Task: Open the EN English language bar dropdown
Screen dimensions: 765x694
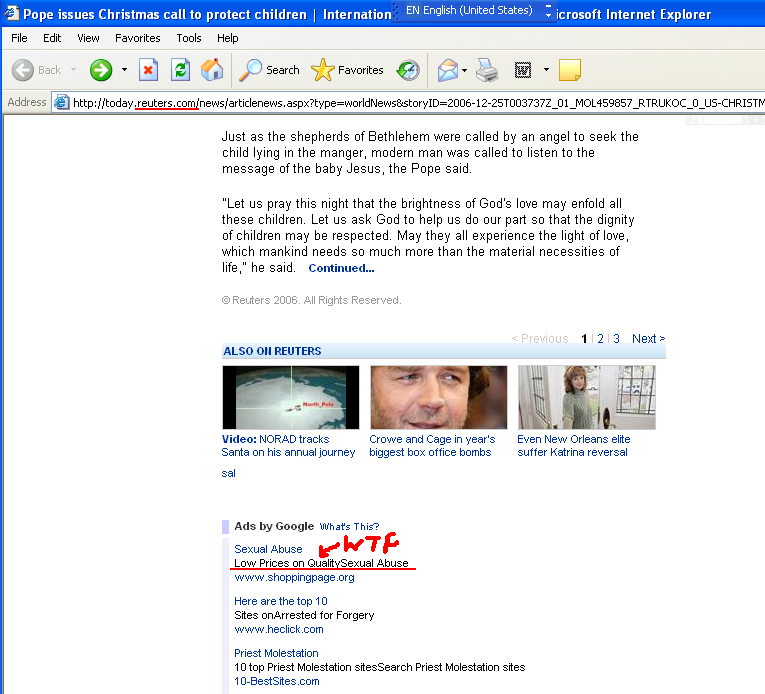Action: click(547, 11)
